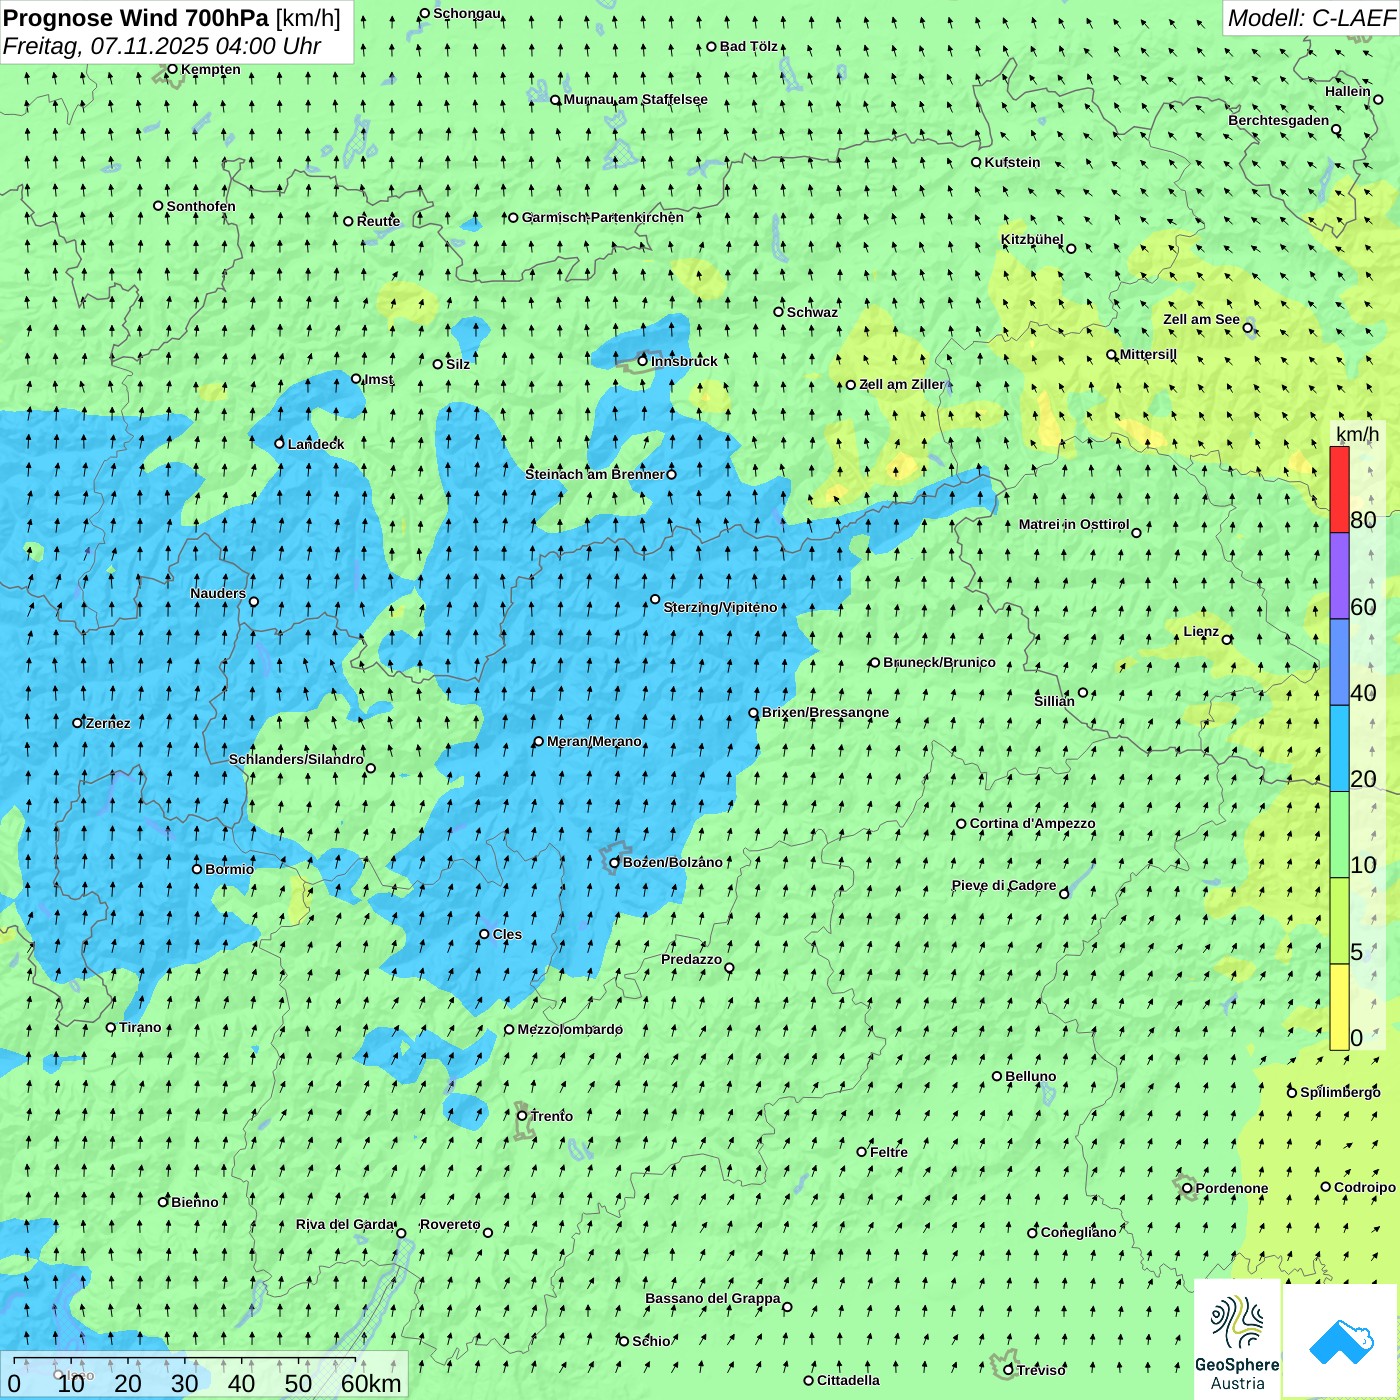1400x1400 pixels.
Task: Select the 'Brixen/Bressanone' place name
Action: click(825, 712)
